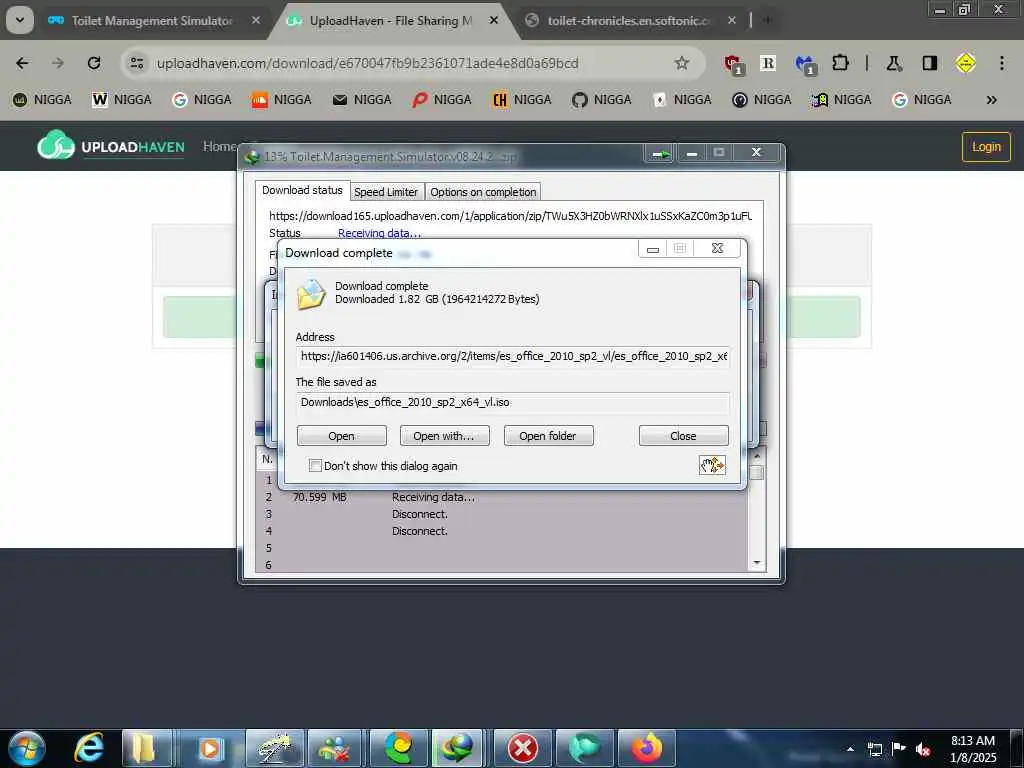1024x768 pixels.
Task: Expand the bookmarks overflow chevron
Action: pyautogui.click(x=991, y=99)
